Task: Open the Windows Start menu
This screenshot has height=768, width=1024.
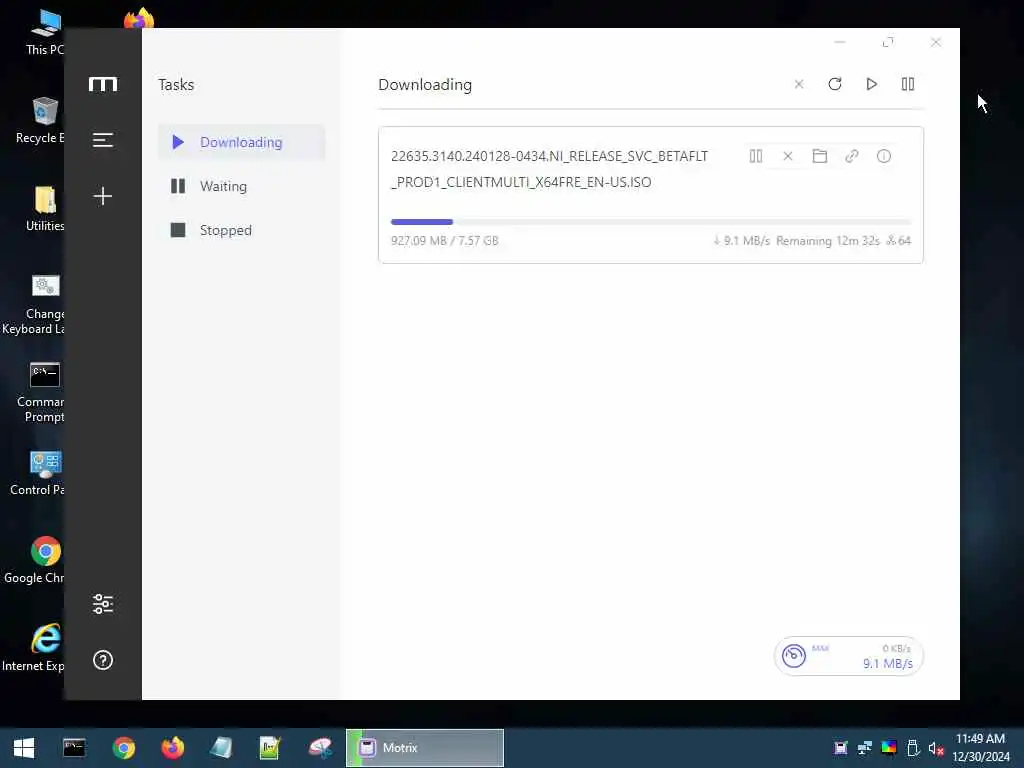Action: point(24,748)
